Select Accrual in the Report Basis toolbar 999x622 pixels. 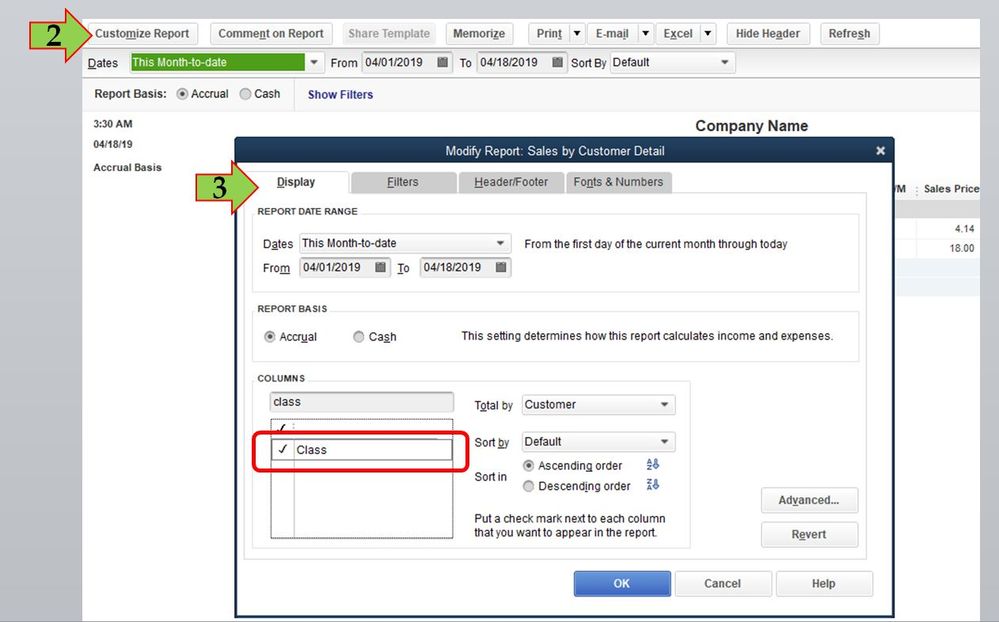182,94
